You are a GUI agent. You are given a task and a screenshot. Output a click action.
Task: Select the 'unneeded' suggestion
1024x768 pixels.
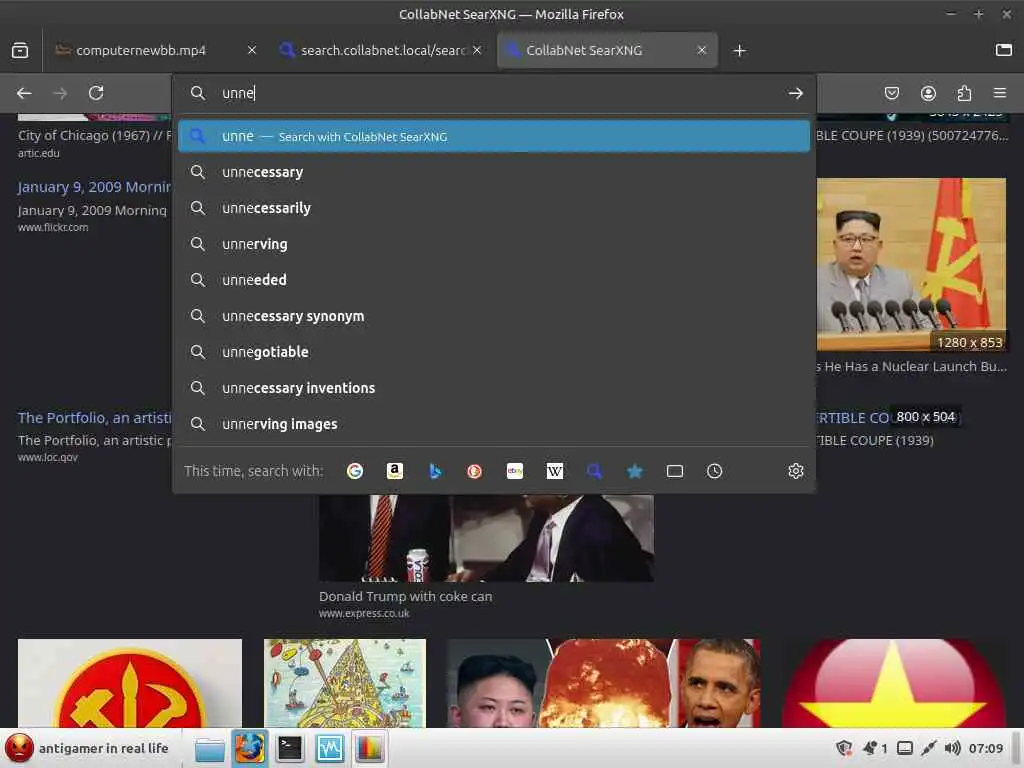point(494,280)
